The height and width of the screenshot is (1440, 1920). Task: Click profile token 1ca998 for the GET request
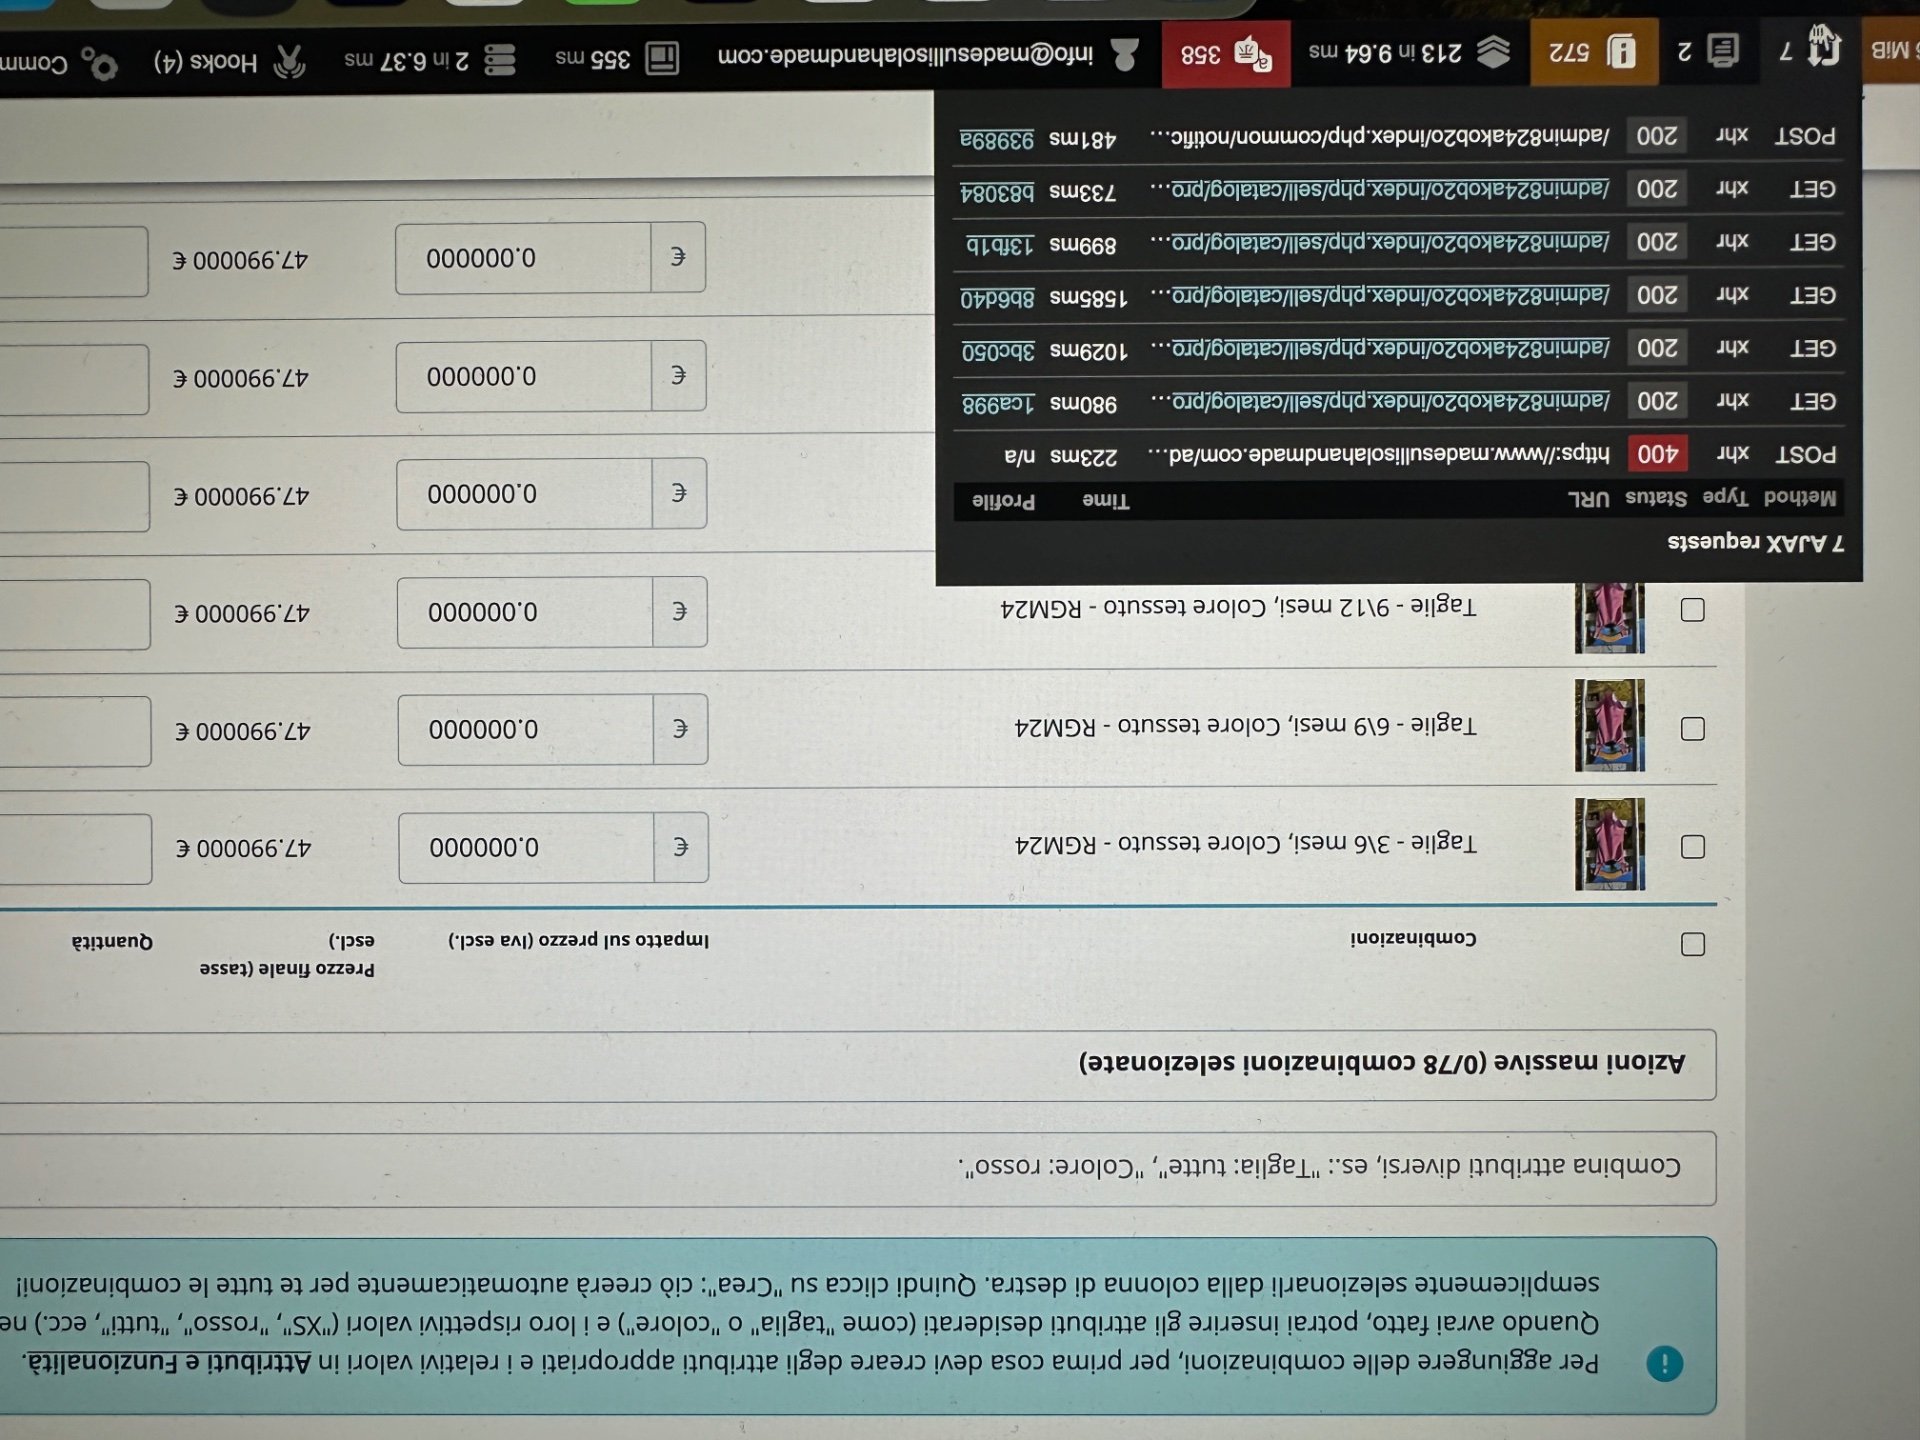coord(998,404)
